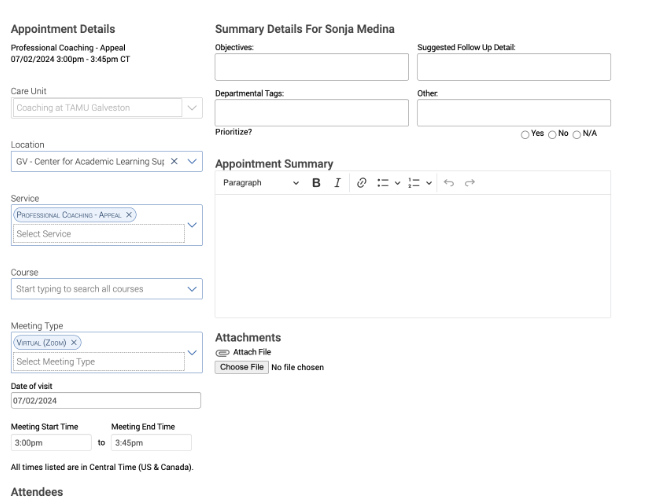Viewport: 656px width, 502px height.
Task: Click the Departmental Tags text box
Action: tap(312, 113)
